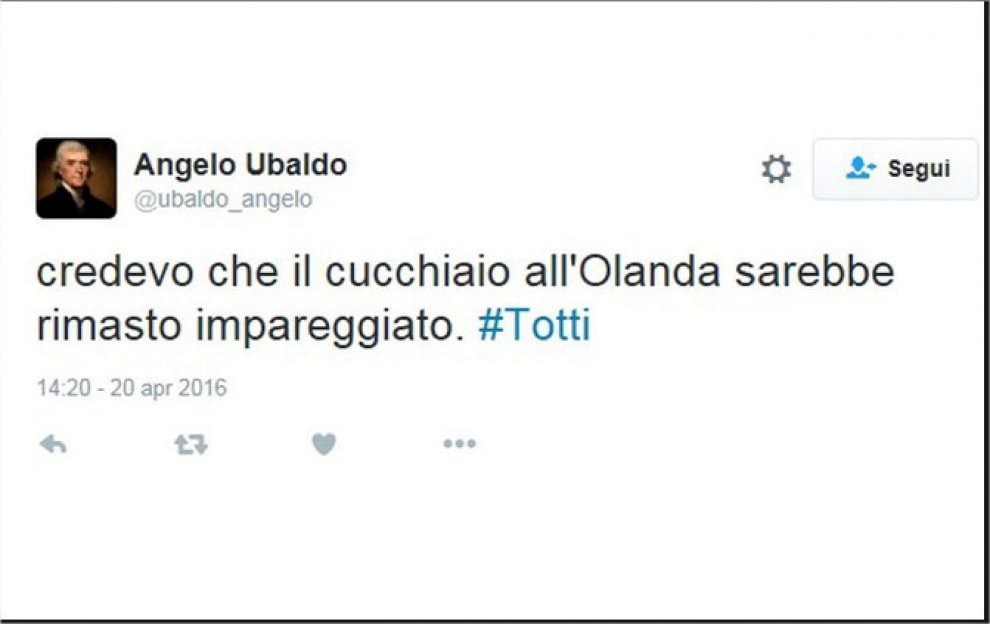Like the tweet with the heart icon
The image size is (990, 624).
tap(324, 444)
